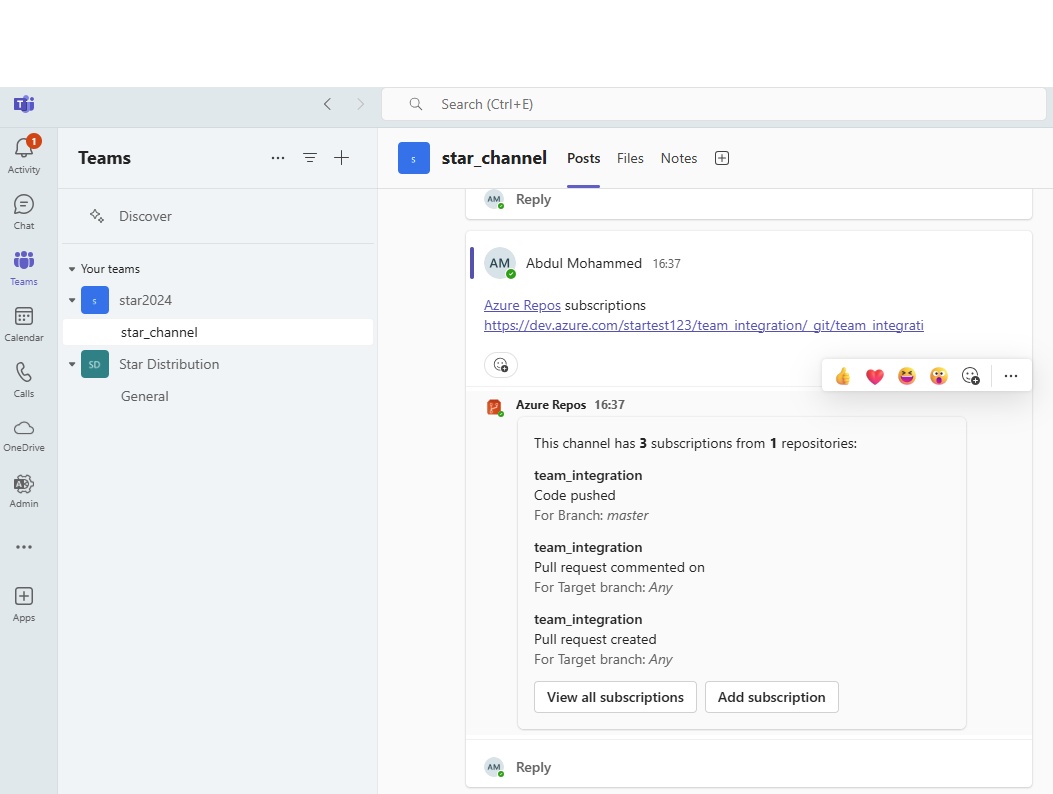Add a tab to star_channel

pos(722,158)
